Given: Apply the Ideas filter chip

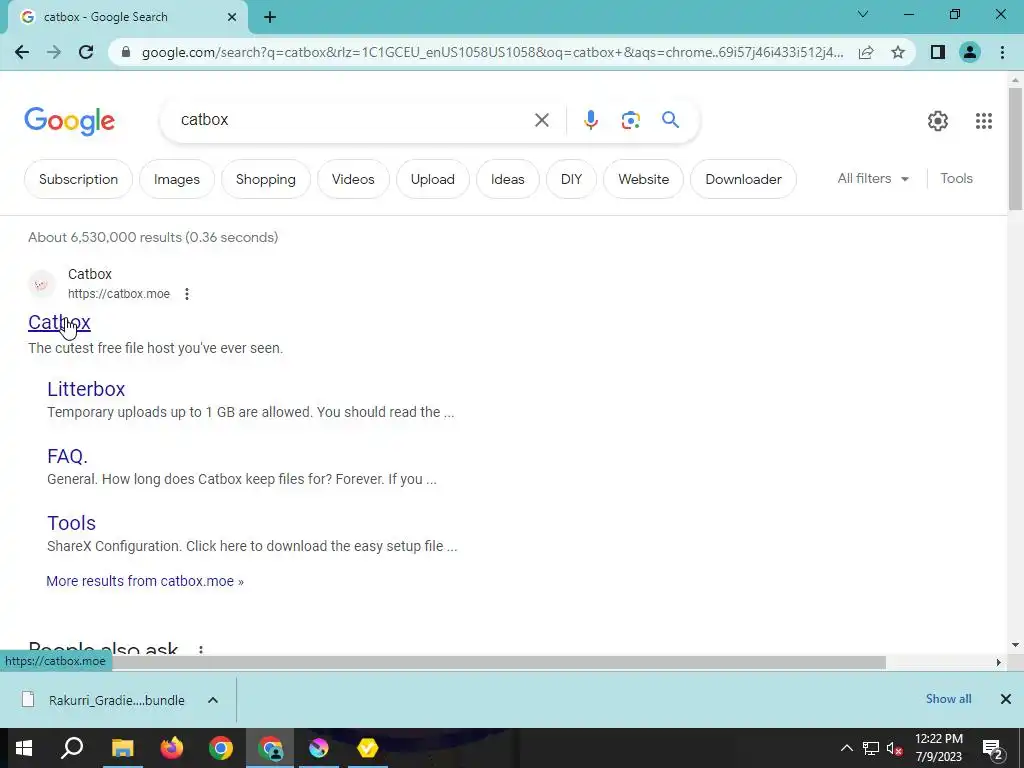Looking at the screenshot, I should coord(507,179).
